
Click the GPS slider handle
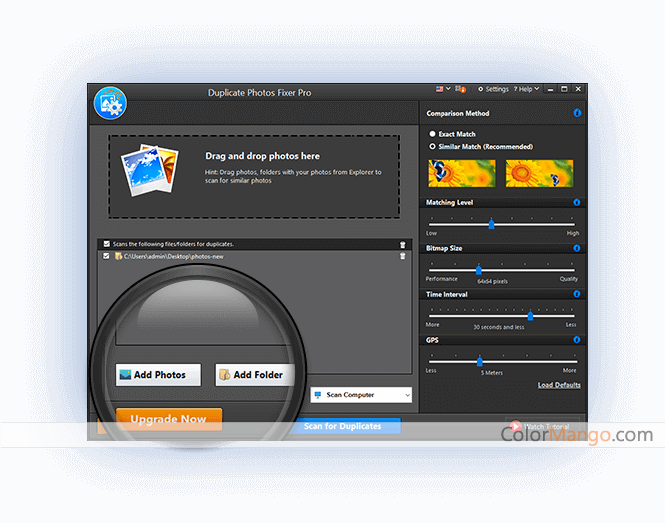pos(480,361)
